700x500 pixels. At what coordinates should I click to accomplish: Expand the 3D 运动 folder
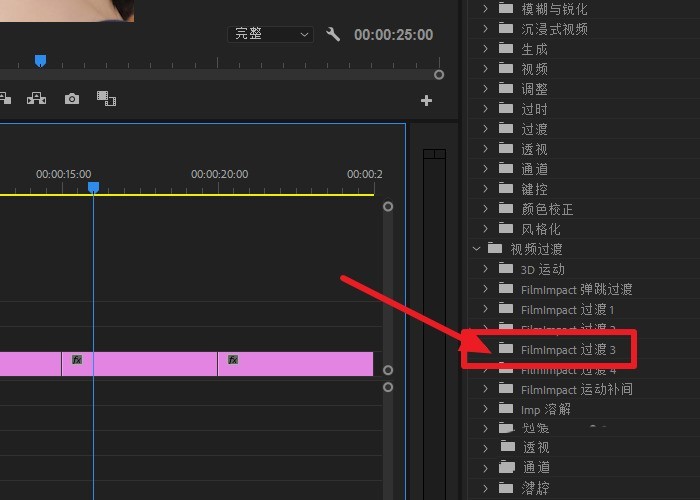pyautogui.click(x=485, y=269)
